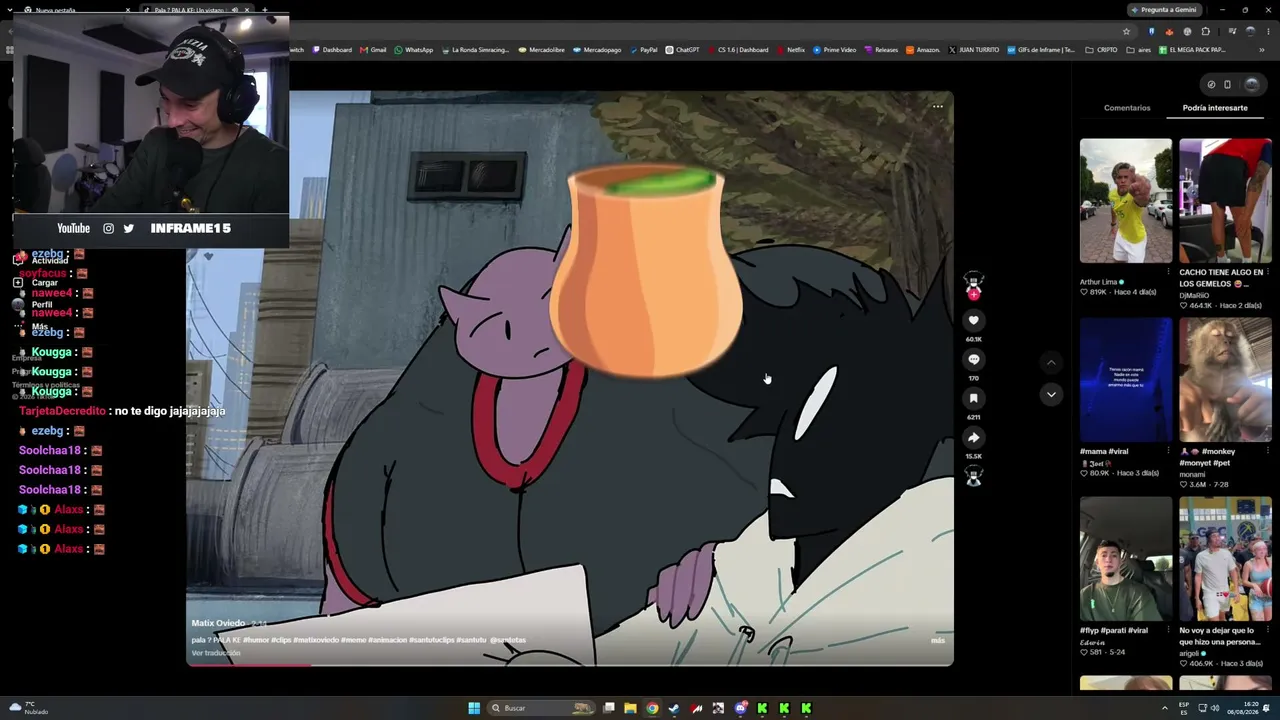
Task: Go to the next video with down arrow
Action: pyautogui.click(x=1051, y=394)
